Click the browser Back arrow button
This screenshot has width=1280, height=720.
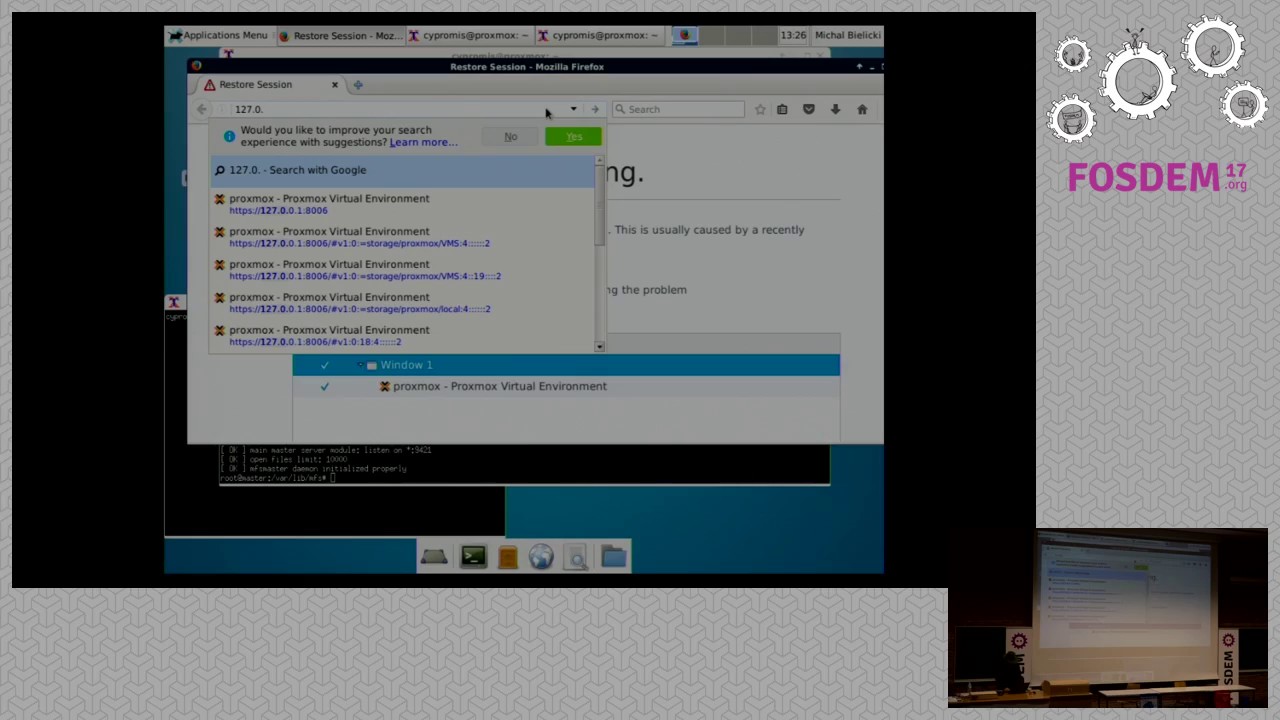tap(202, 109)
